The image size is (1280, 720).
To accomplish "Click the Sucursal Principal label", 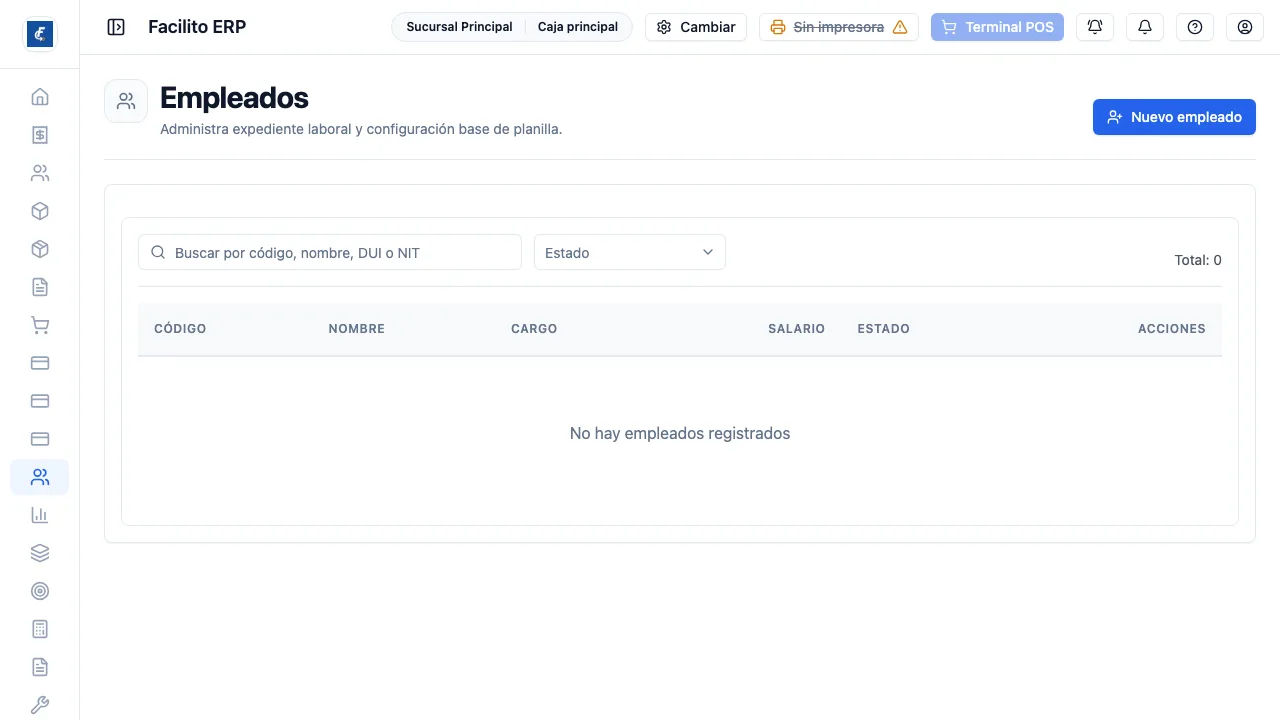I will pyautogui.click(x=459, y=27).
